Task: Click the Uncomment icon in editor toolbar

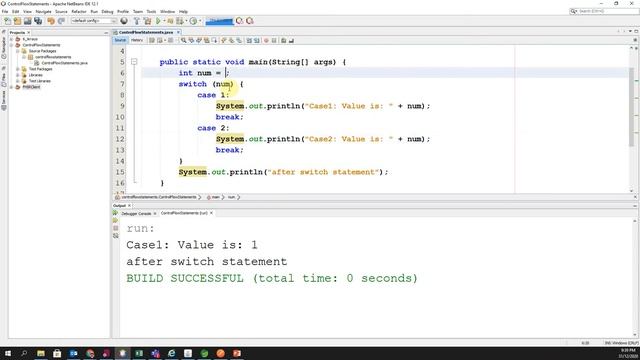Action: 291,40
